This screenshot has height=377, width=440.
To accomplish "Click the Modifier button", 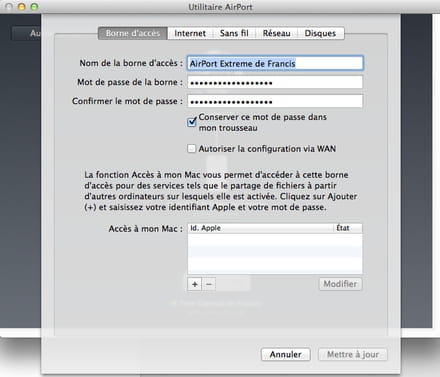I will [340, 284].
